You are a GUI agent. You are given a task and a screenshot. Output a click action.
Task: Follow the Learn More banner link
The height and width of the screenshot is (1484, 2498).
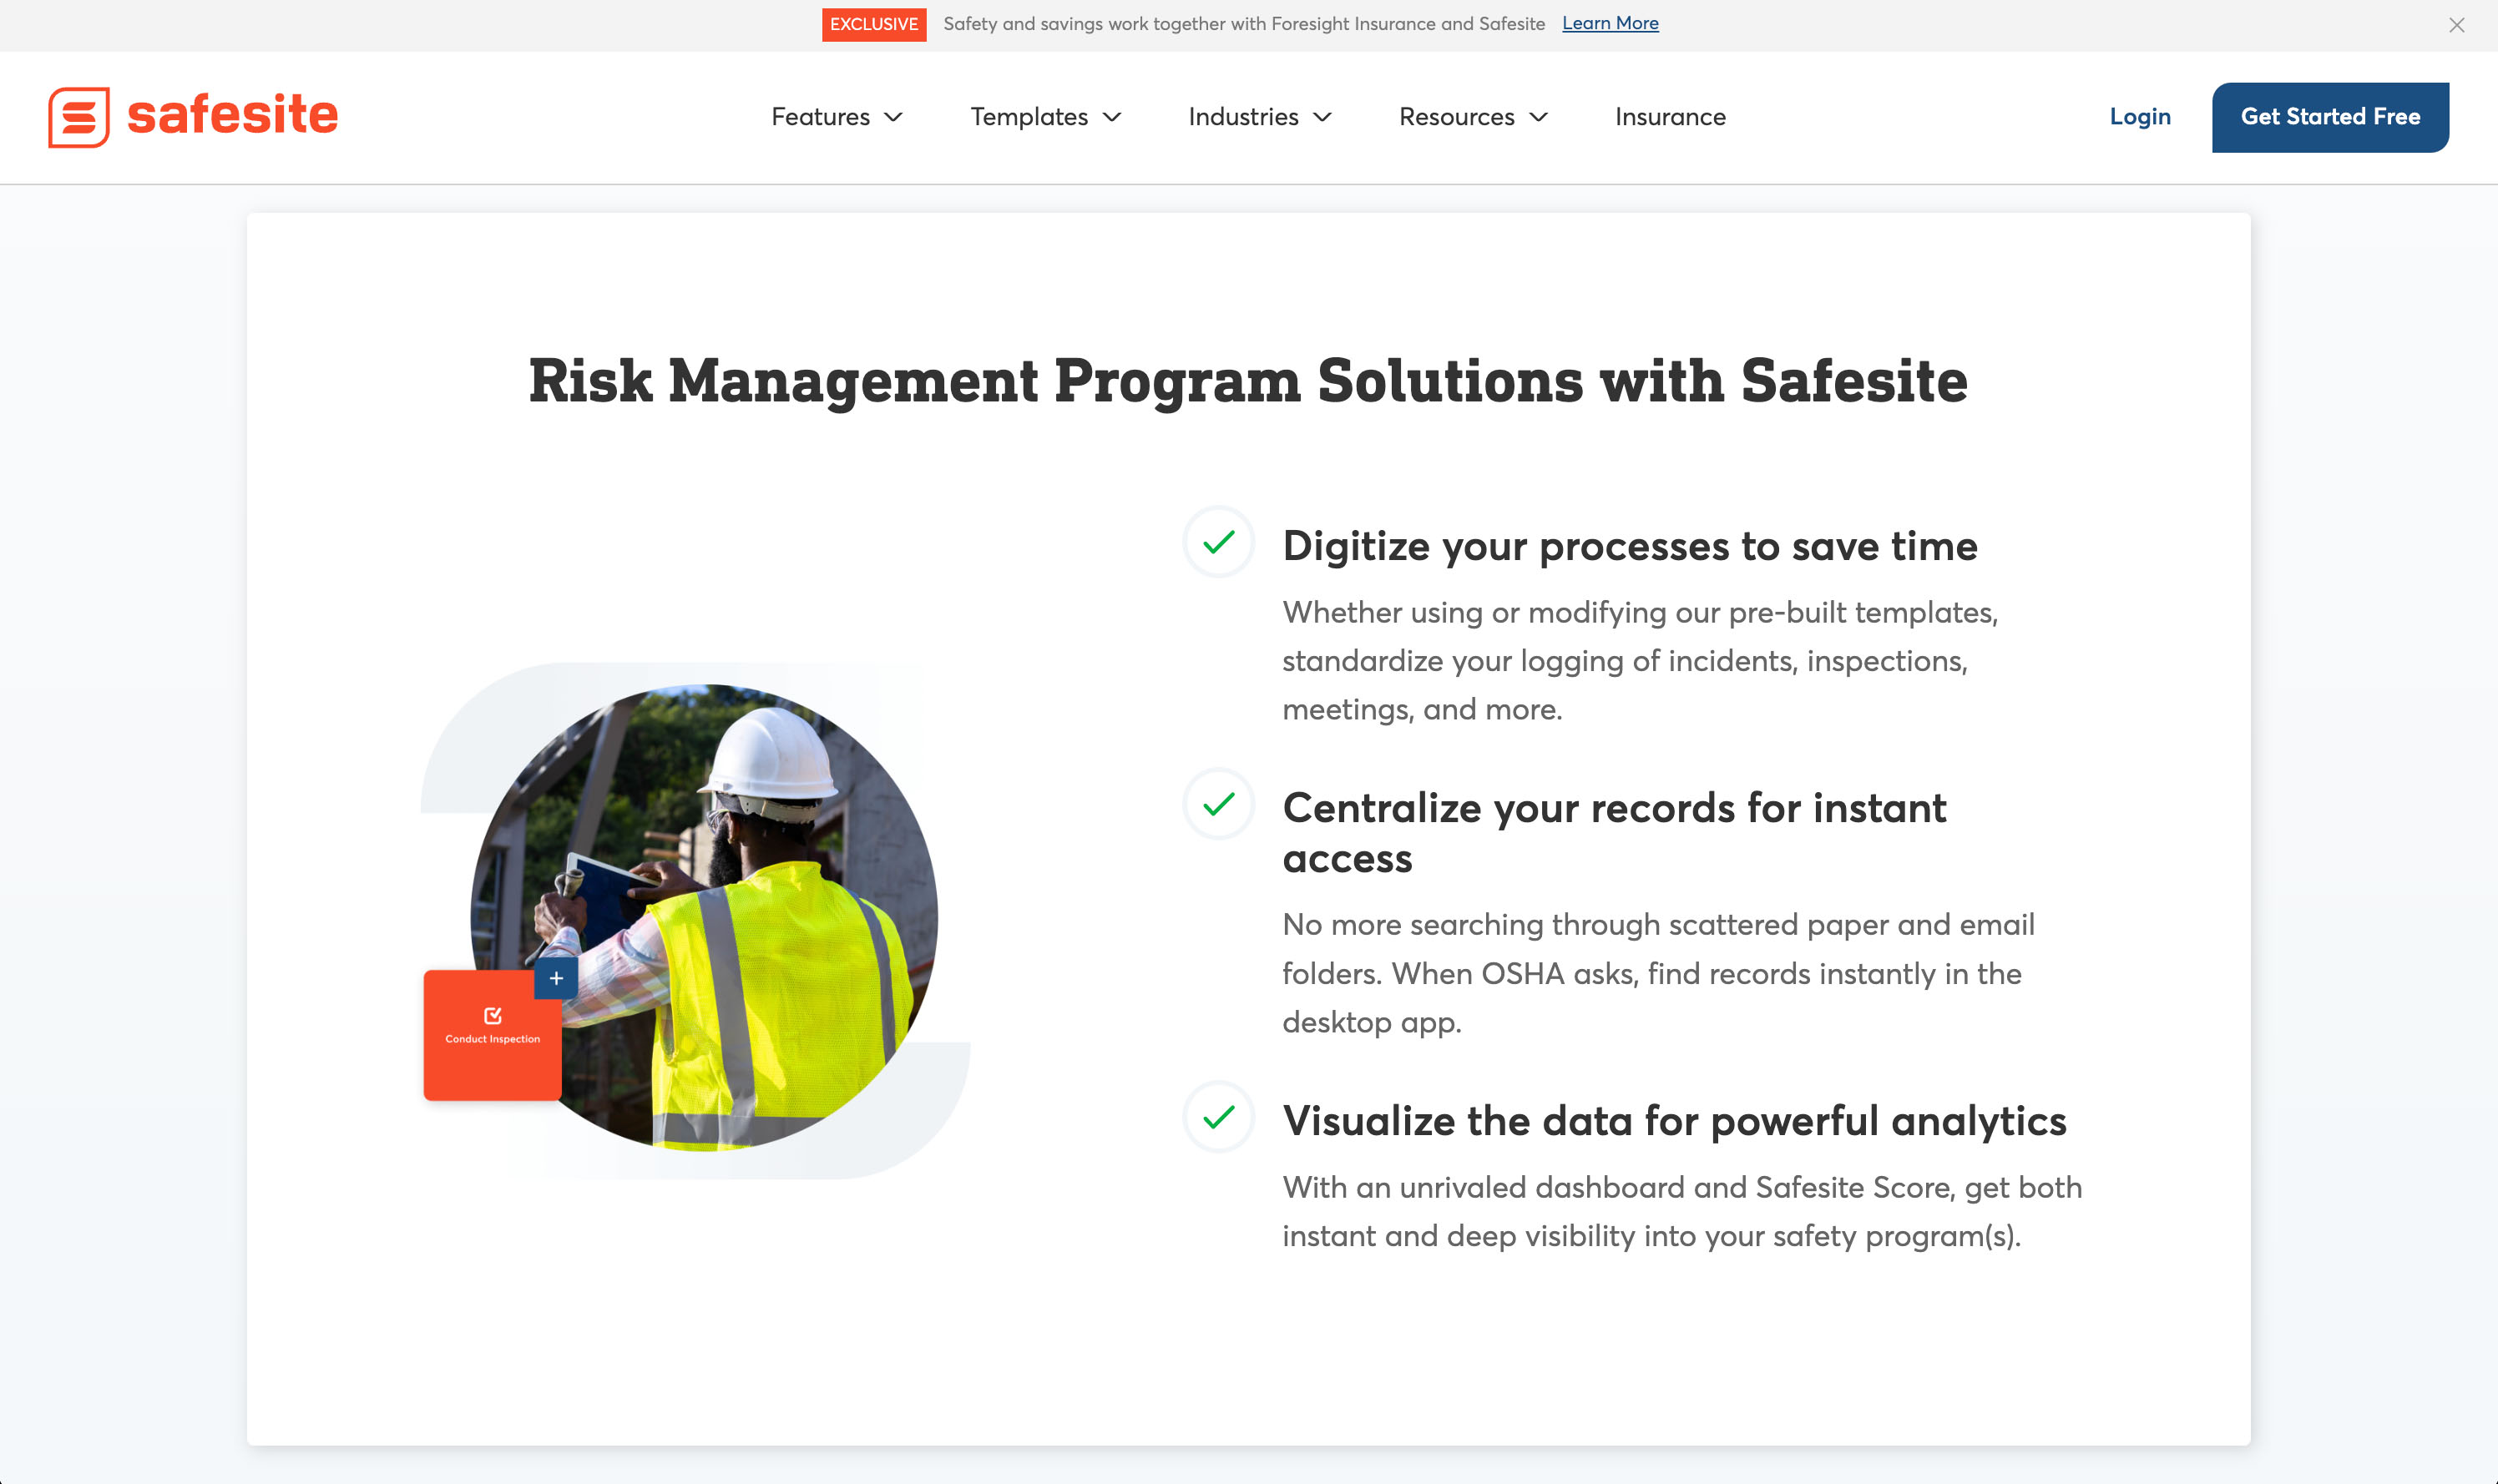coord(1609,23)
